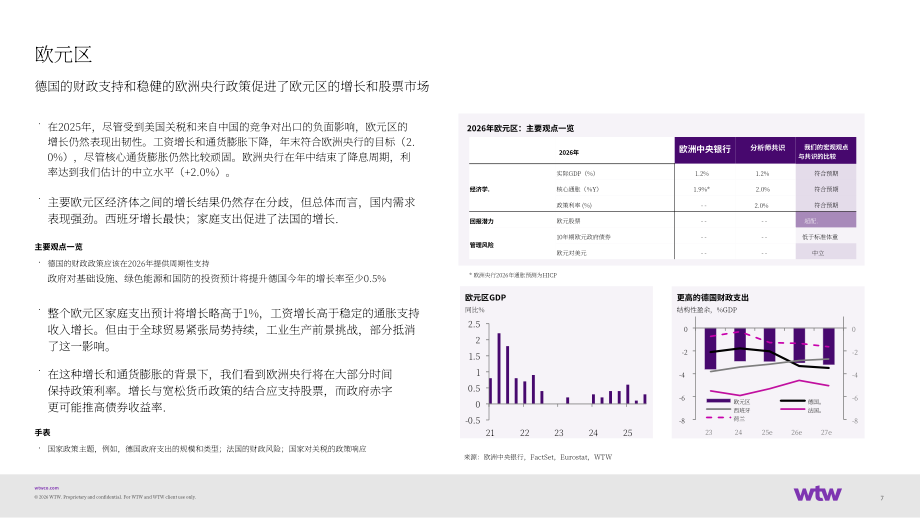Click the 实际GDP (%) row label
Image resolution: width=920 pixels, height=518 pixels.
[x=576, y=174]
